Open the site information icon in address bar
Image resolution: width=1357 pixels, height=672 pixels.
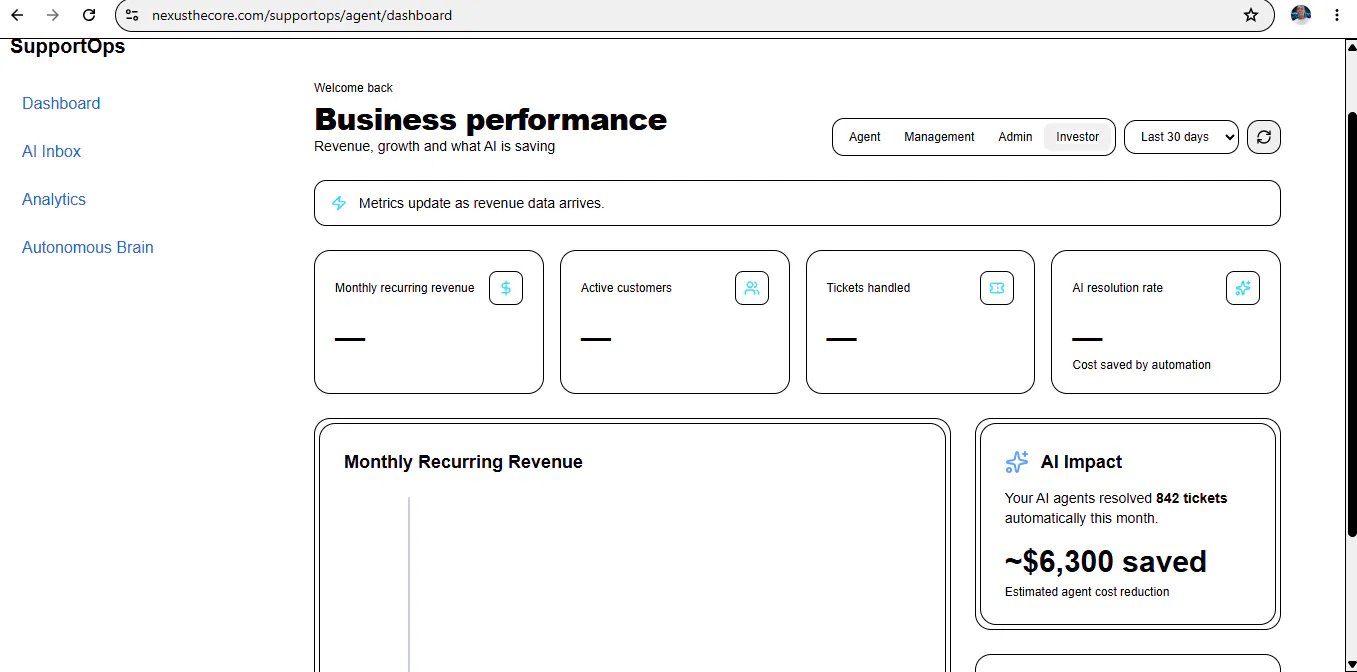pyautogui.click(x=132, y=15)
